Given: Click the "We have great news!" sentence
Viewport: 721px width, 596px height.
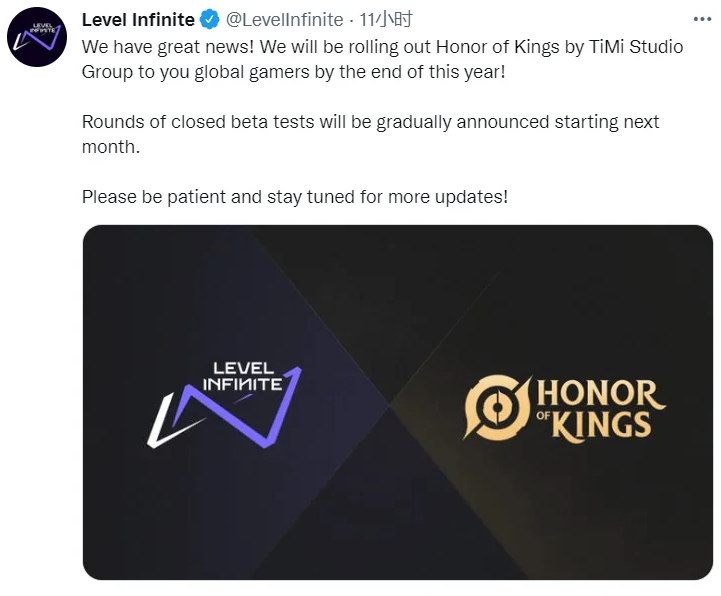Looking at the screenshot, I should click(157, 46).
